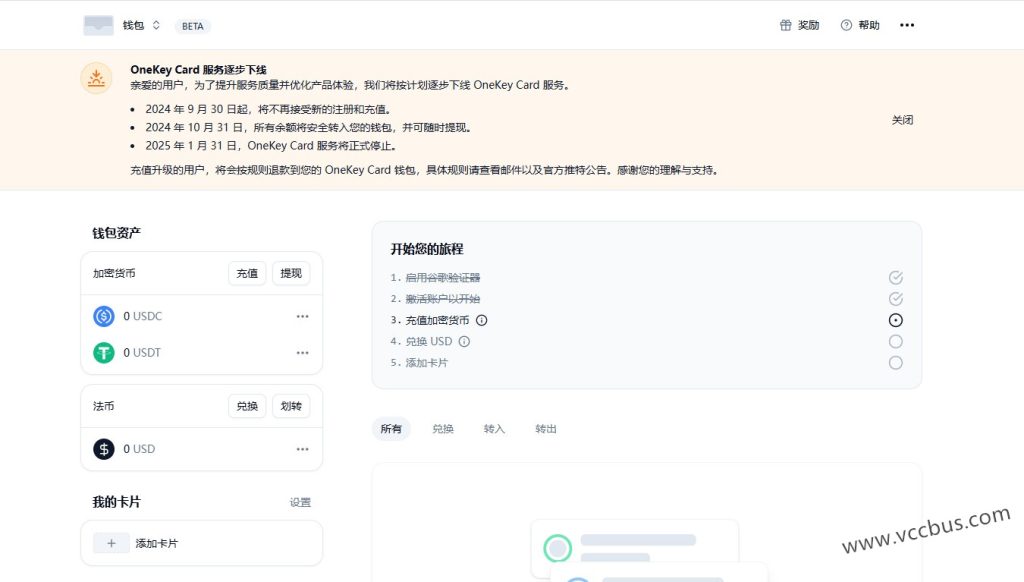Screen dimensions: 1024x582
Task: Select the 充值加密货币 step radio circle
Action: click(x=895, y=320)
